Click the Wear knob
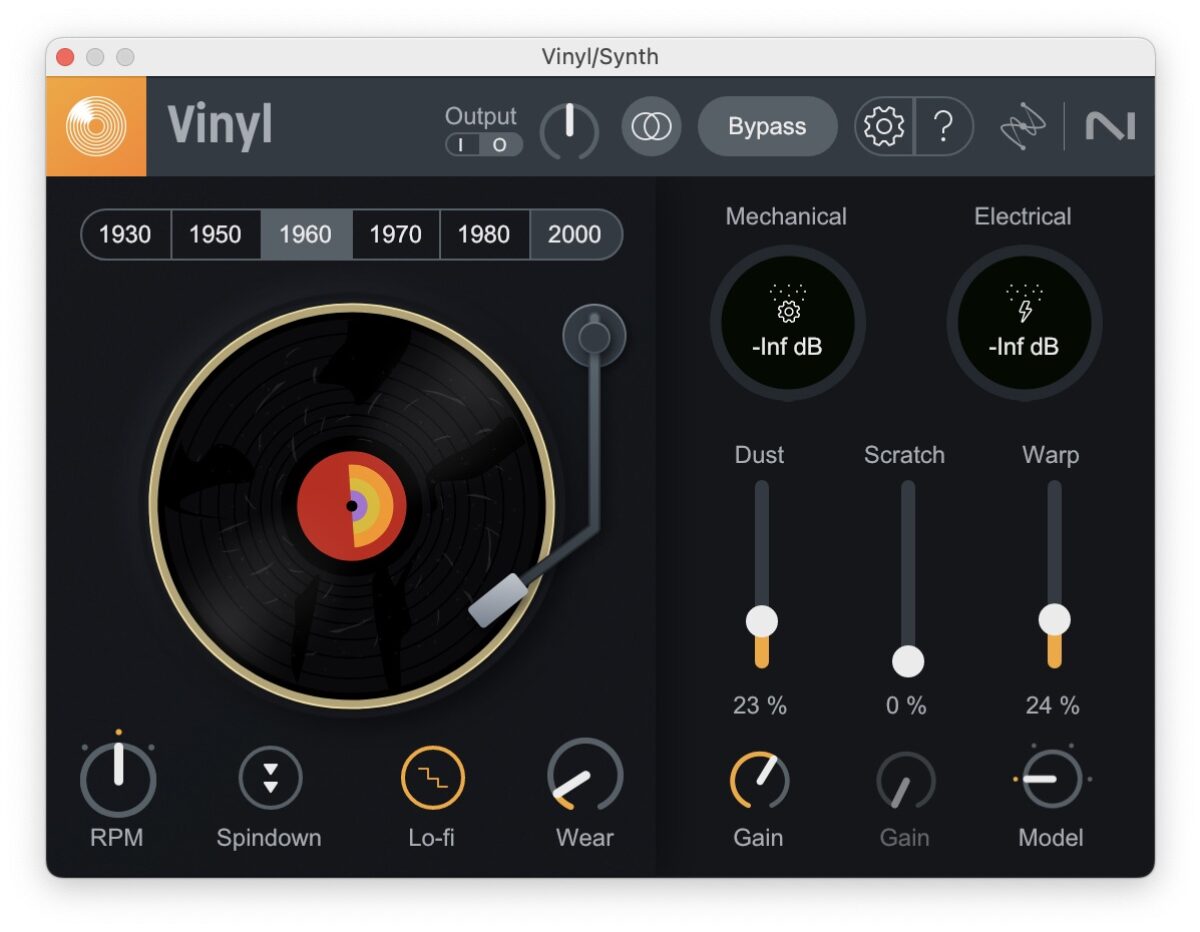 click(585, 777)
